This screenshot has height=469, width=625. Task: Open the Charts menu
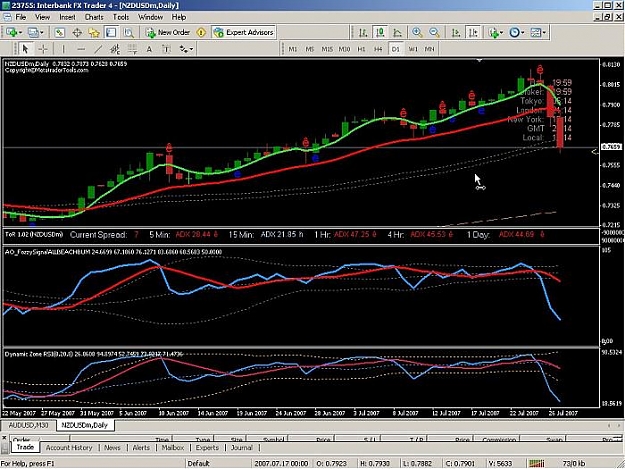click(x=94, y=17)
